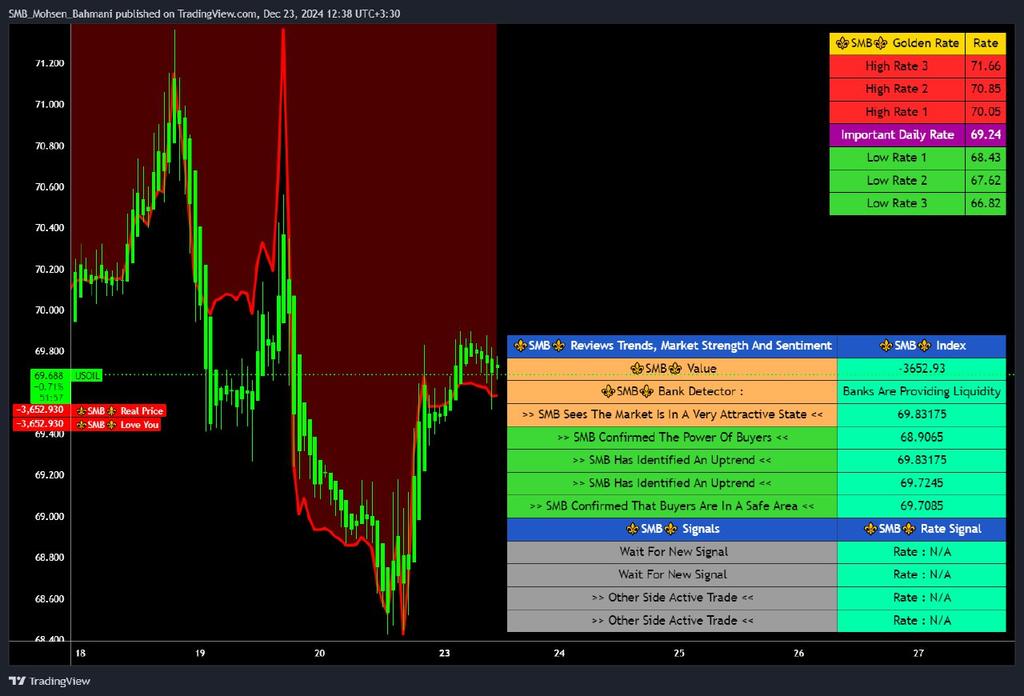Viewport: 1024px width, 696px height.
Task: Click the 69.800 price axis label
Action: [x=50, y=351]
